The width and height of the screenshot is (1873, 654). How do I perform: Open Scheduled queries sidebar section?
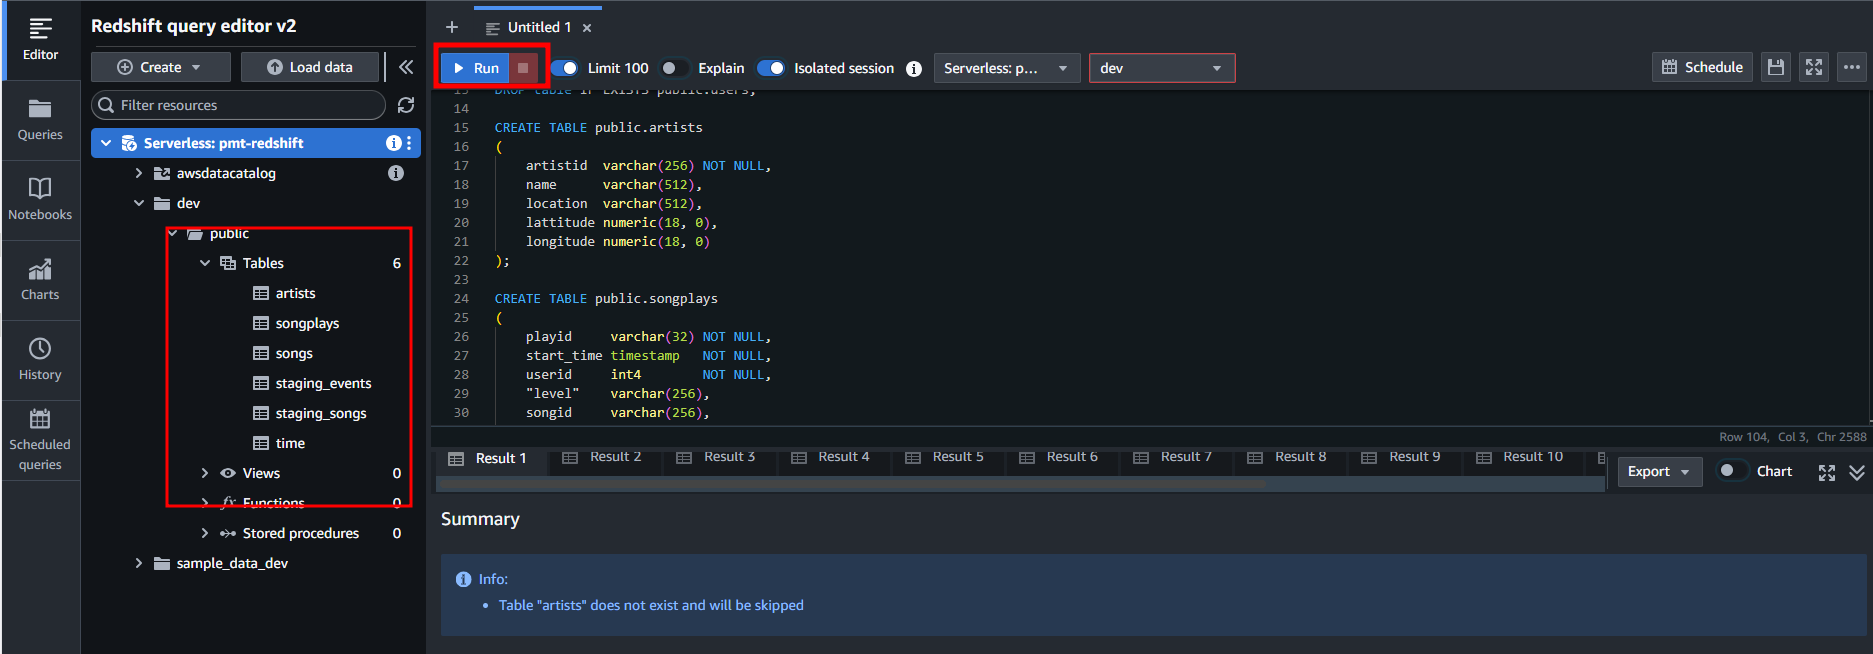coord(40,440)
